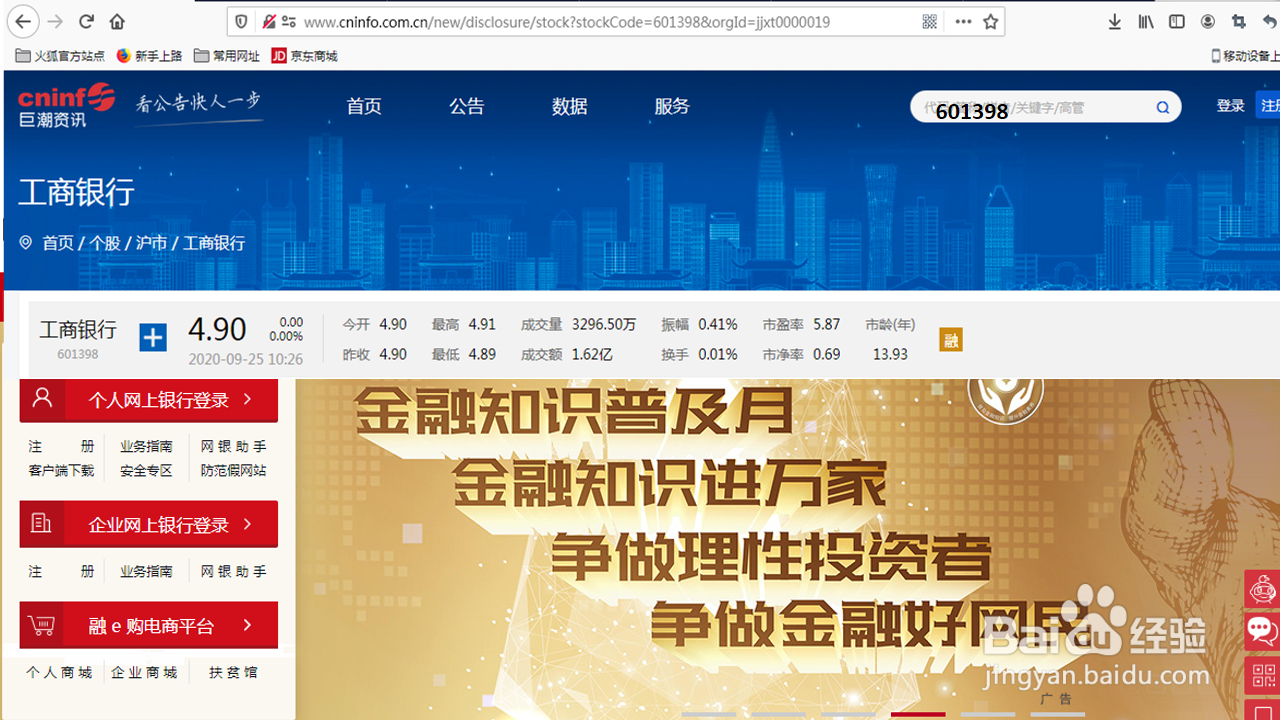
Task: Select the last banner slide indicator
Action: [1057, 714]
